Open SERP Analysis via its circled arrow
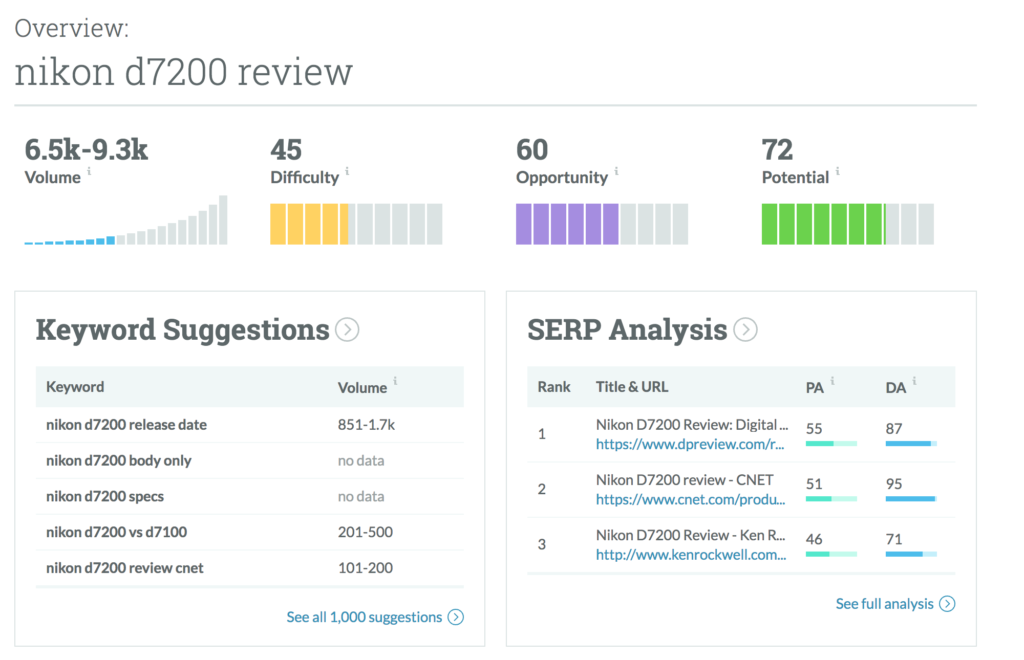 (x=745, y=330)
